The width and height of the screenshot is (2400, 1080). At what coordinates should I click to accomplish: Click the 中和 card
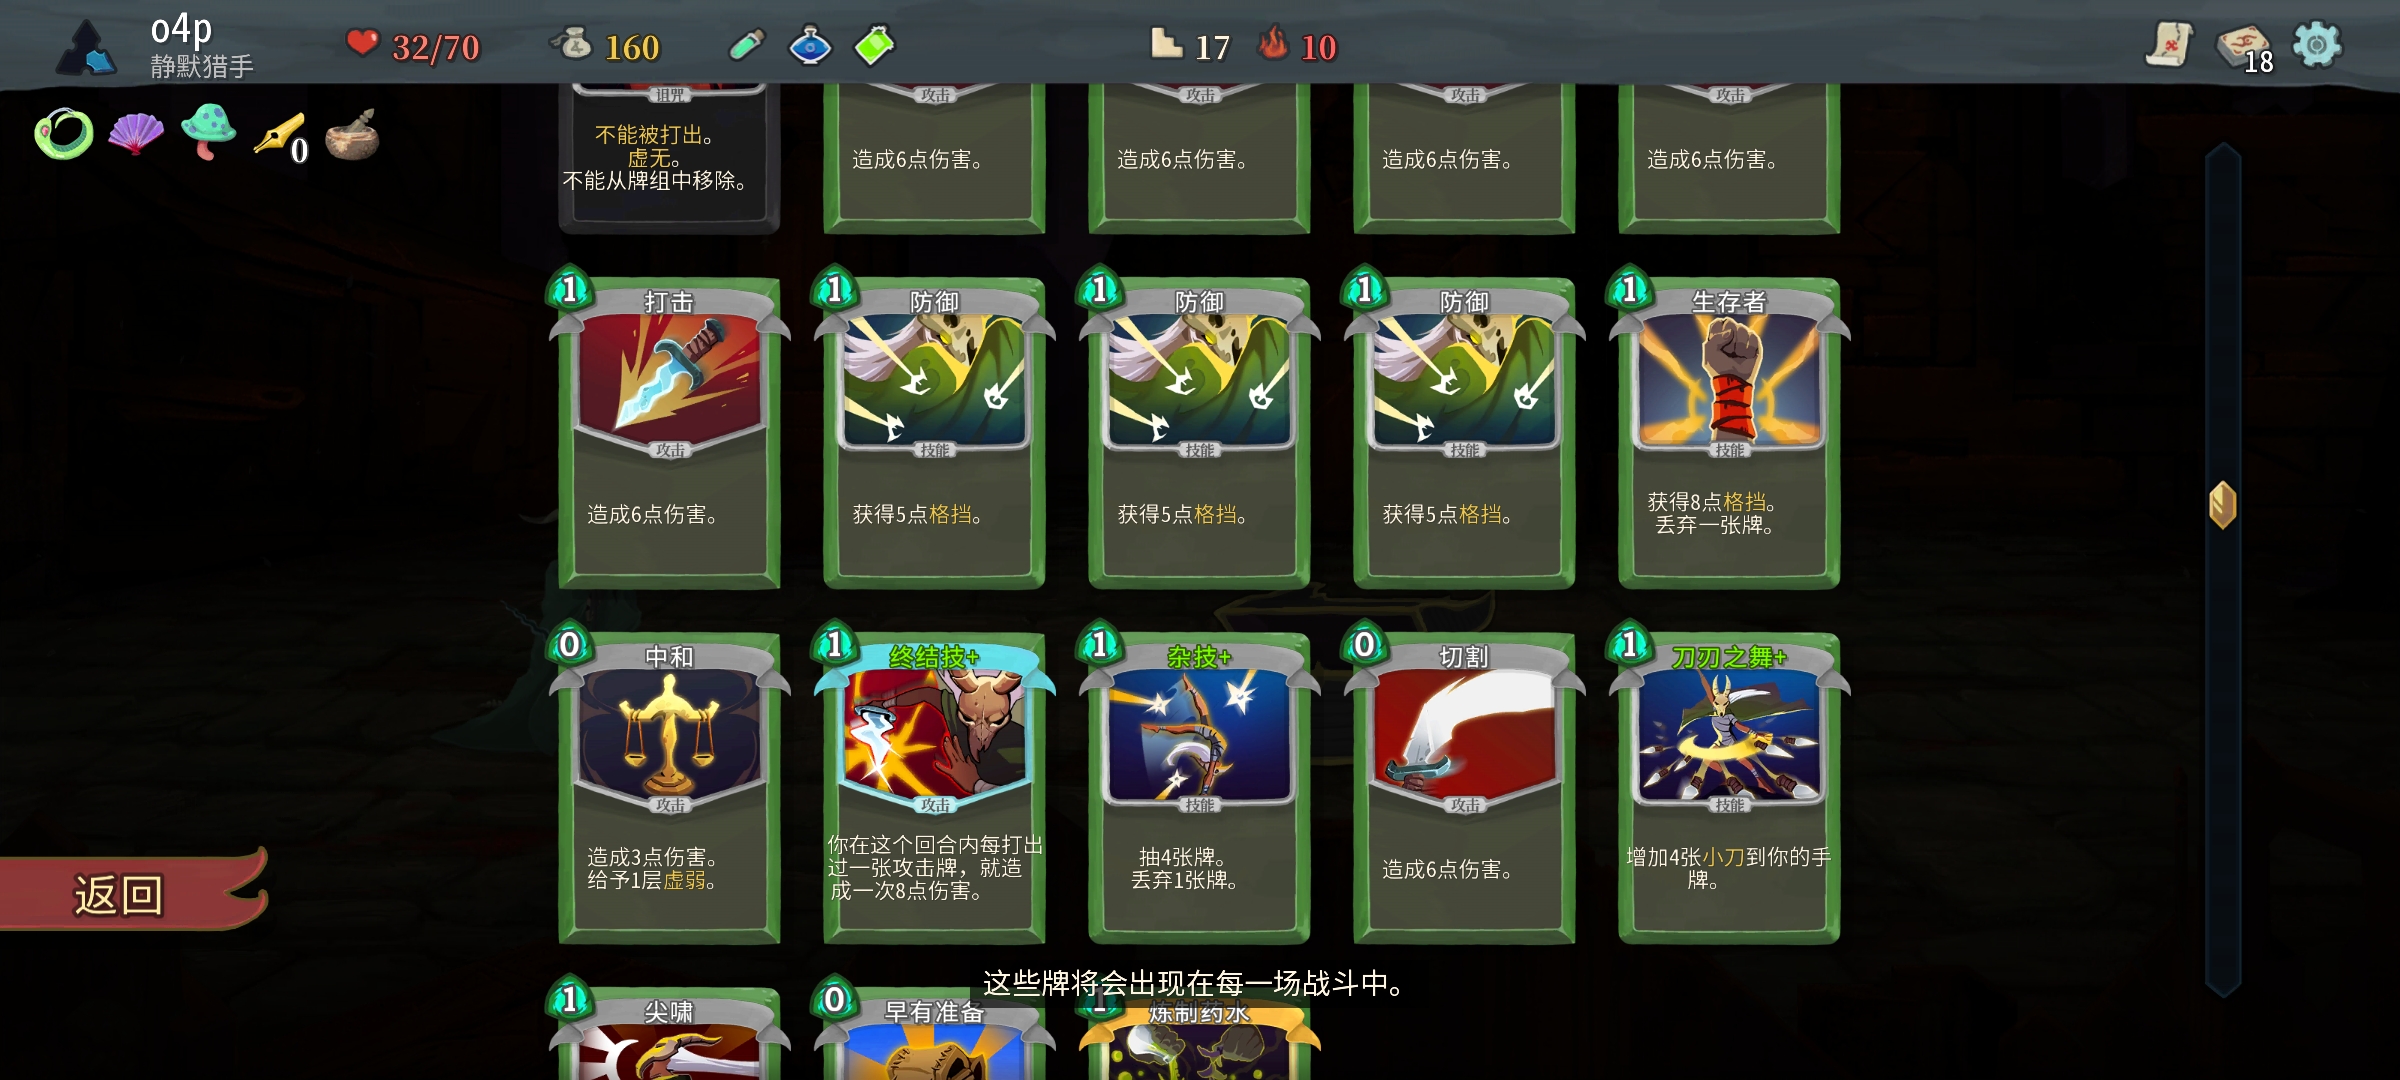tap(669, 787)
